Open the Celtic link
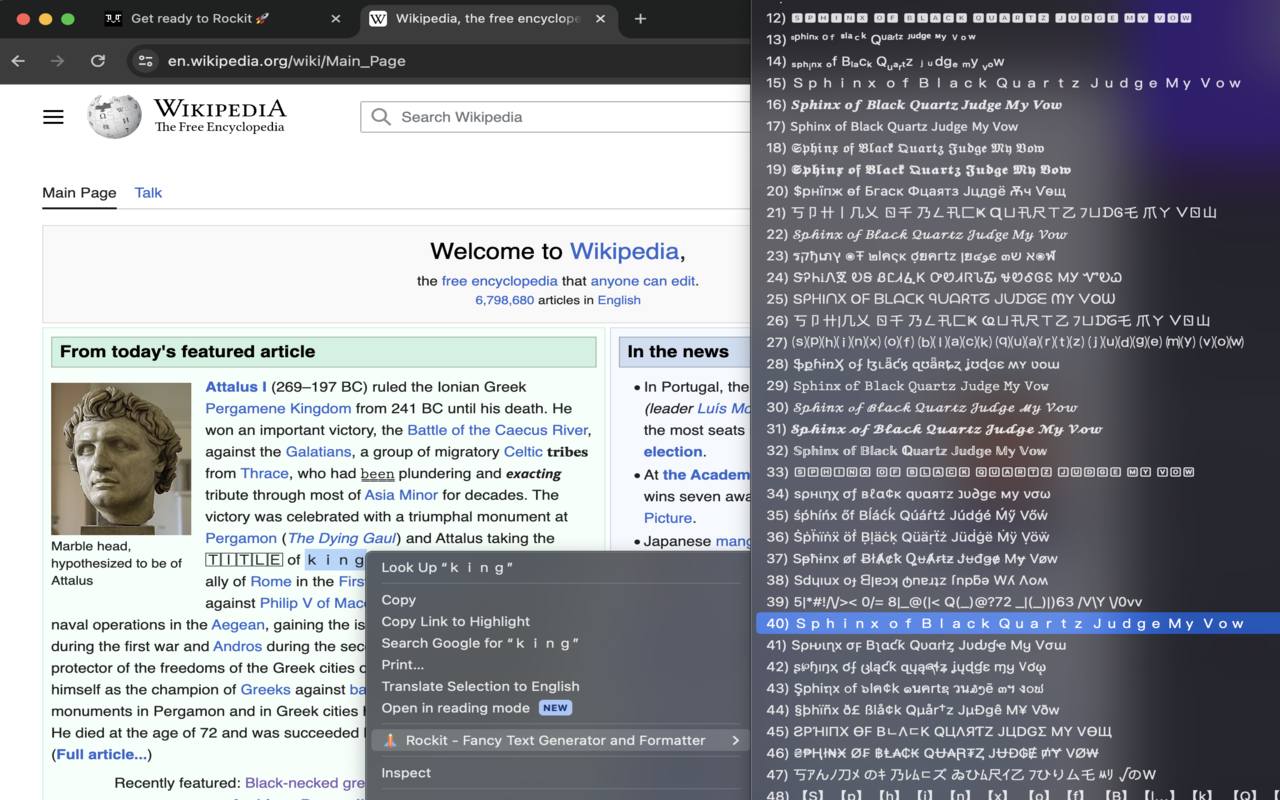The width and height of the screenshot is (1280, 800). click(x=523, y=452)
